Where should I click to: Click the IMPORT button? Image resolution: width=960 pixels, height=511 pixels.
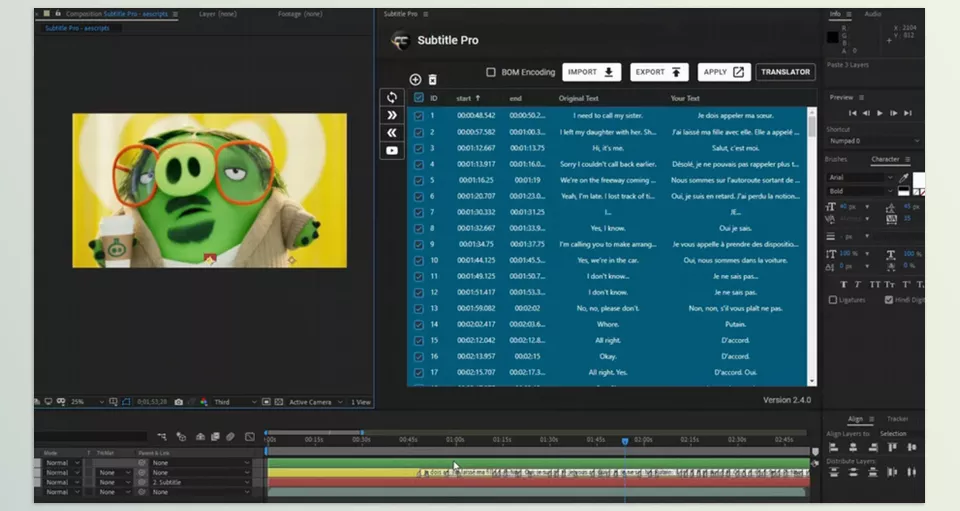point(591,72)
